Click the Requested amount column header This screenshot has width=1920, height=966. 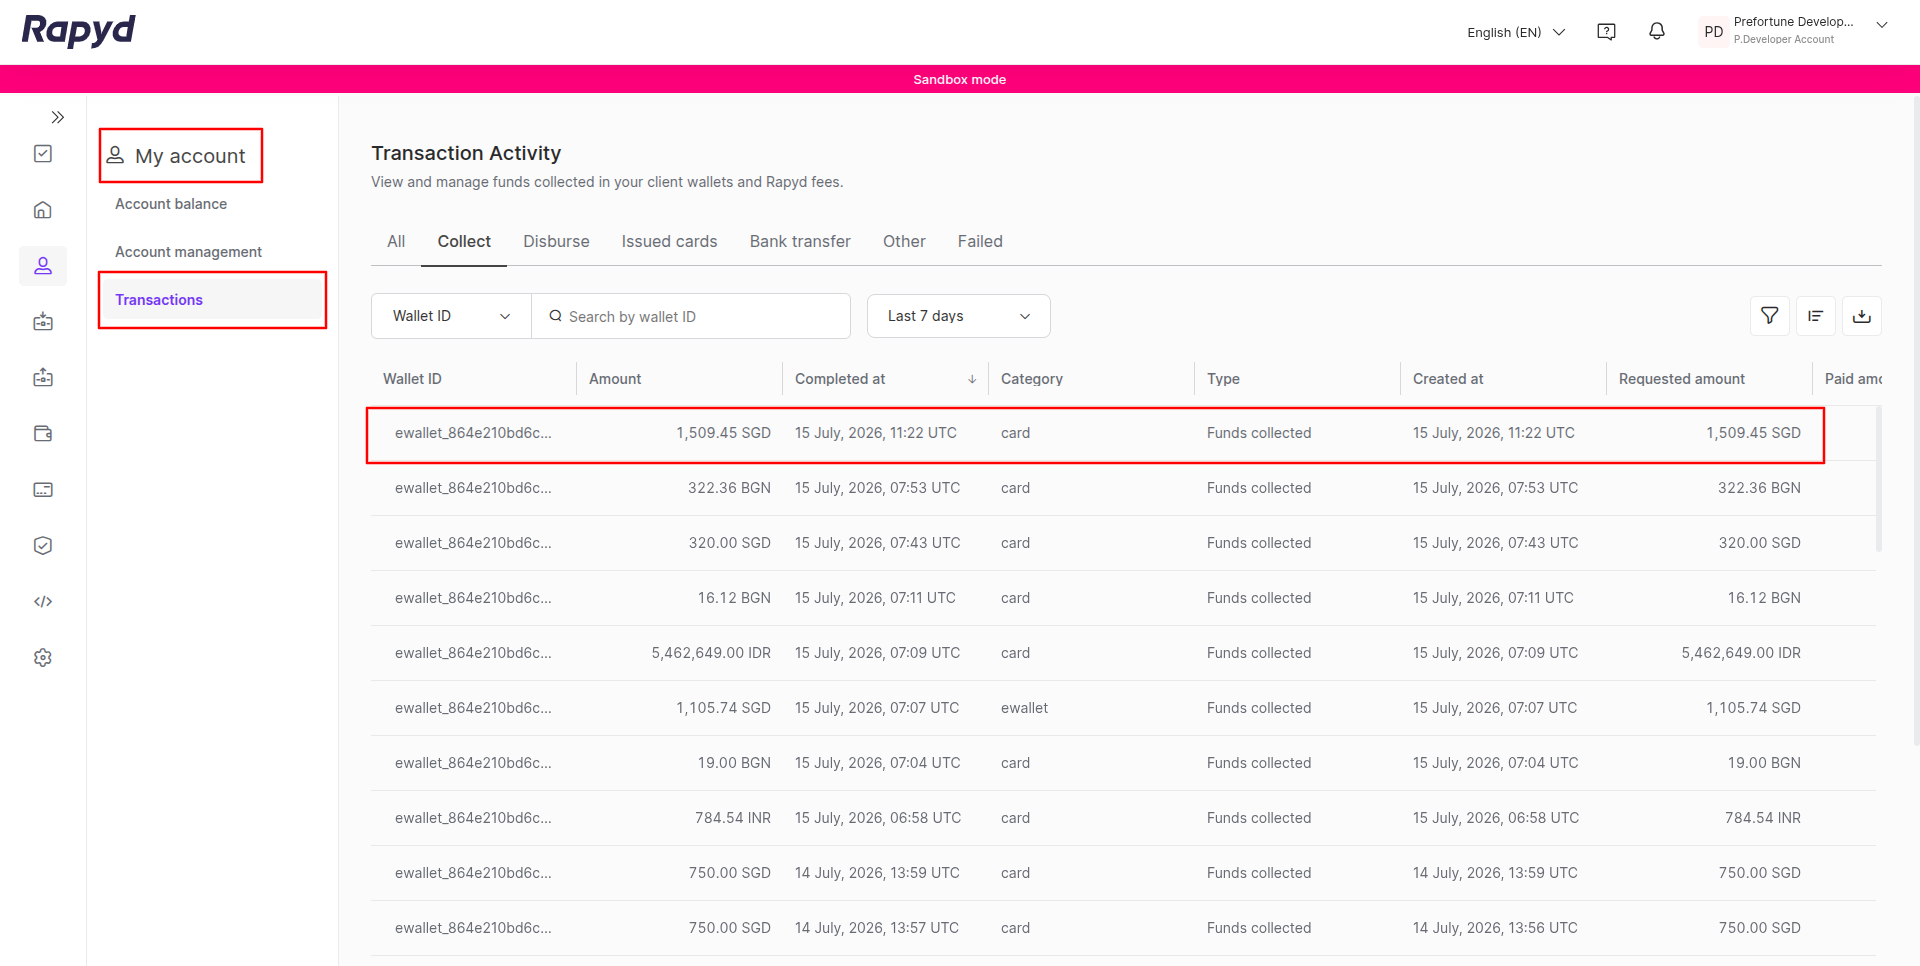[1682, 379]
